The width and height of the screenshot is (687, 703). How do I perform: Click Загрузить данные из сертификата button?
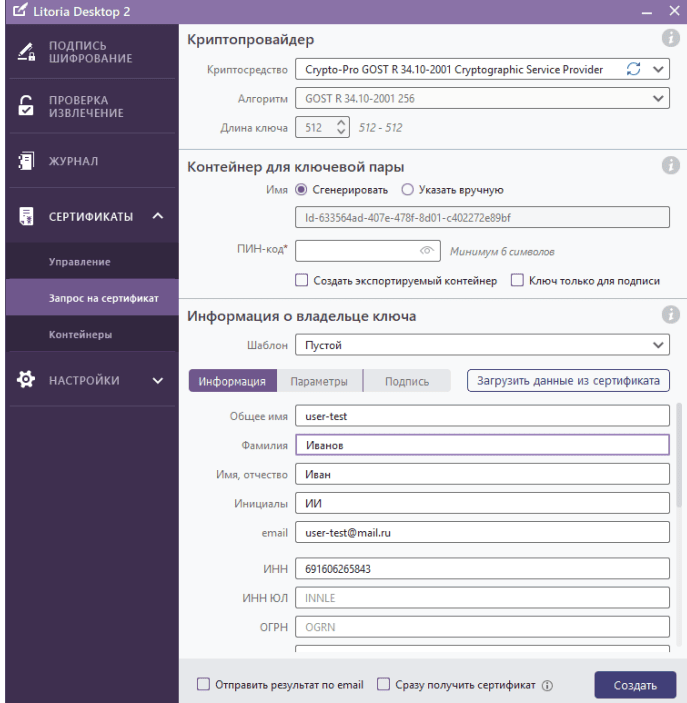(x=568, y=381)
